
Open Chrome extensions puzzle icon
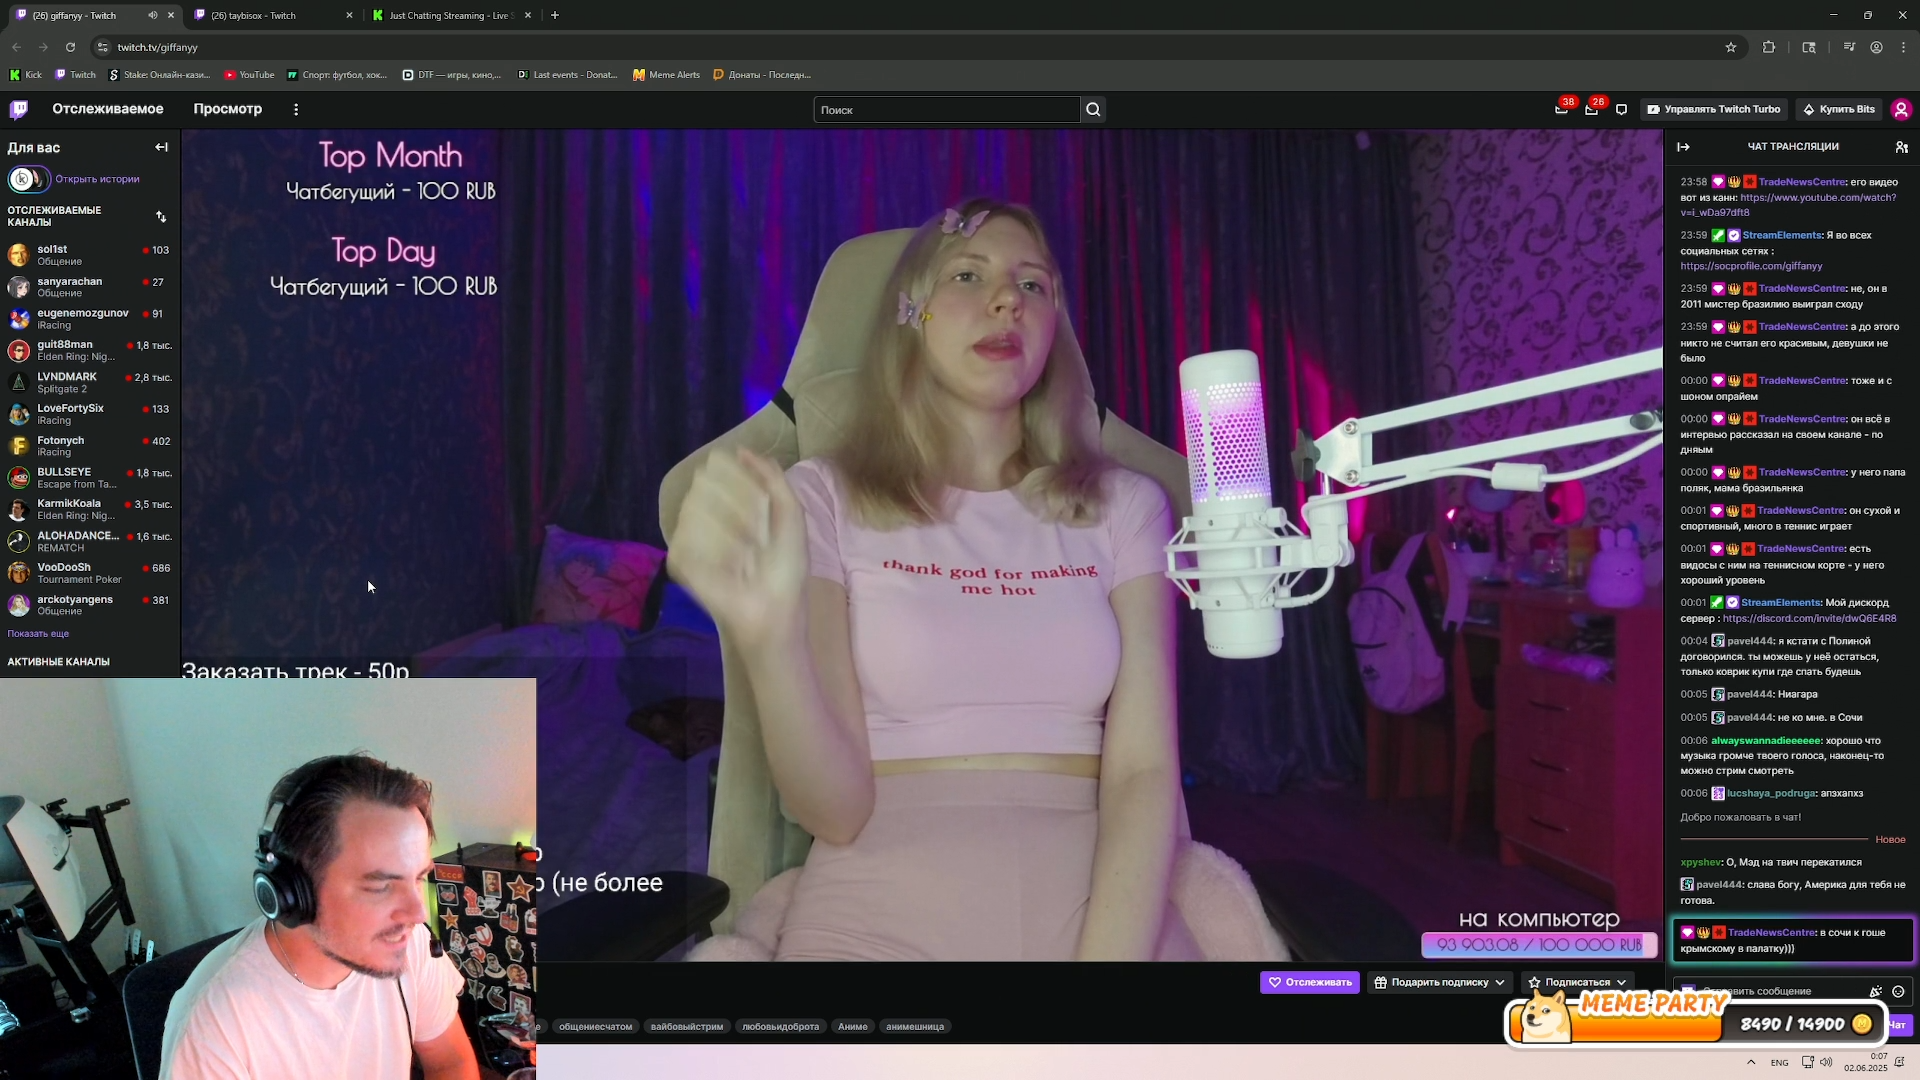(x=1769, y=47)
